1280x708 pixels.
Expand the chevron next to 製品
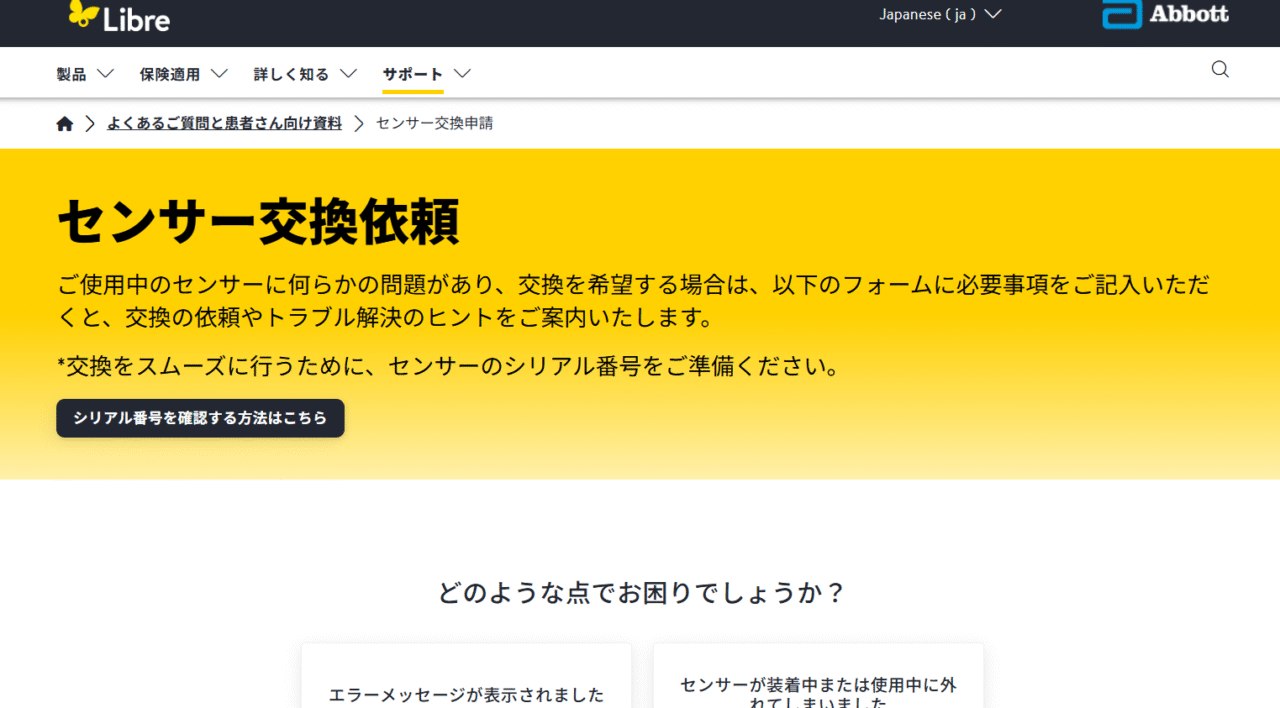click(105, 74)
